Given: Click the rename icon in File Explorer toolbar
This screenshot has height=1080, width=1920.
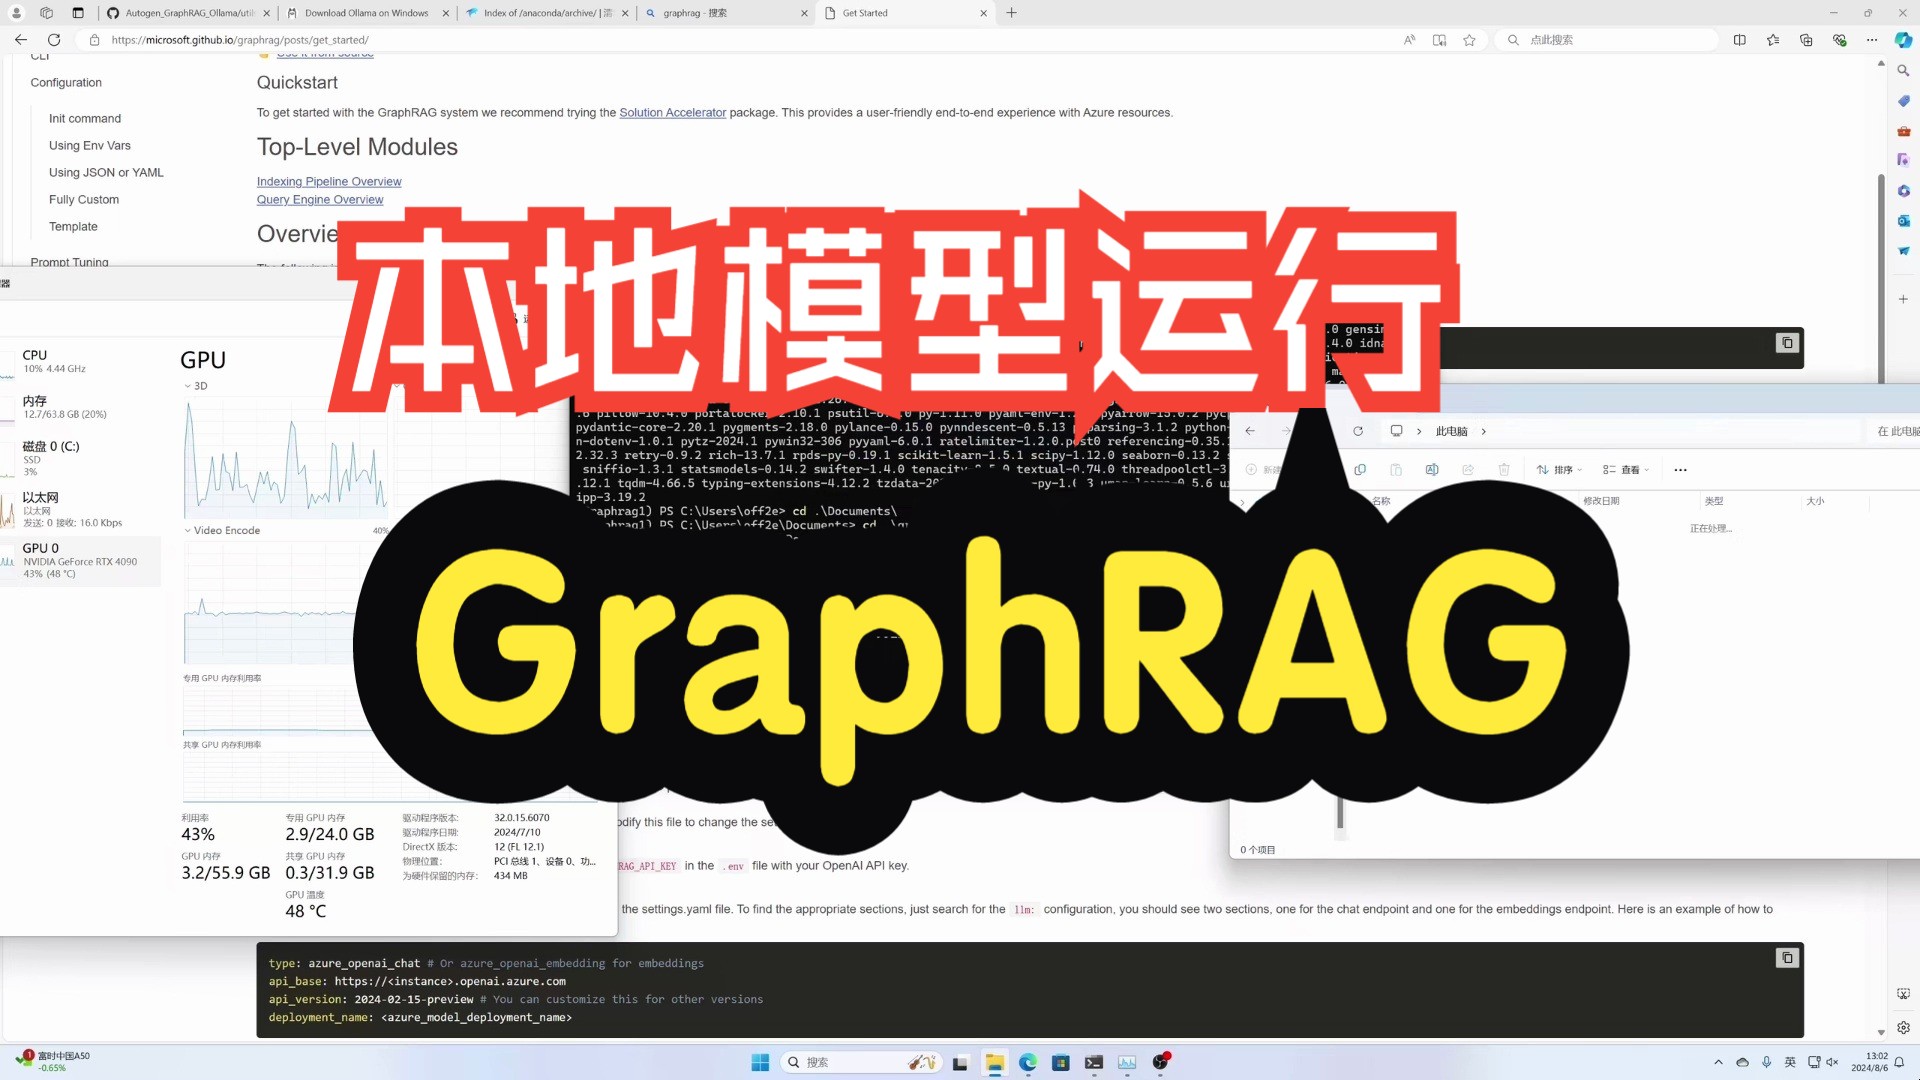Looking at the screenshot, I should (1432, 470).
